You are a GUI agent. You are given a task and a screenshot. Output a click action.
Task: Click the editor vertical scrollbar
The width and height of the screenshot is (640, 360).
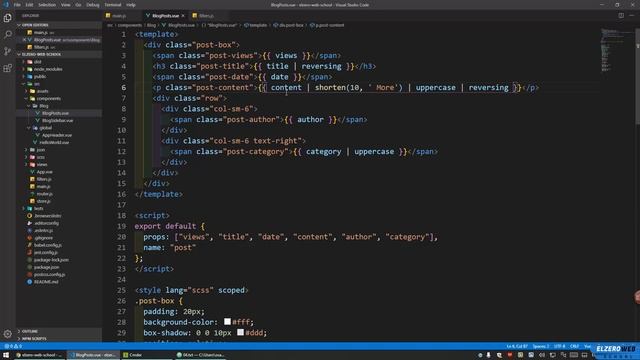(637, 76)
